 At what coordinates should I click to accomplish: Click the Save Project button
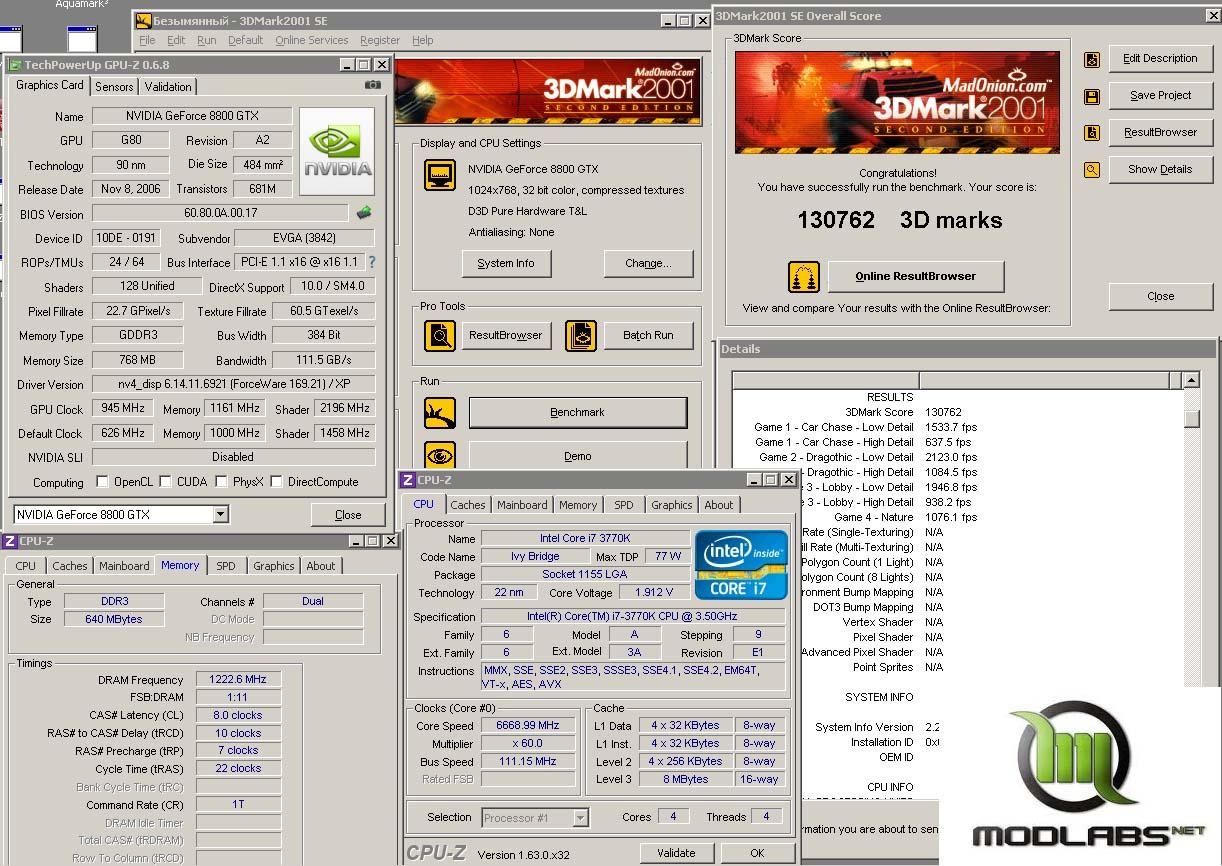(x=1160, y=96)
